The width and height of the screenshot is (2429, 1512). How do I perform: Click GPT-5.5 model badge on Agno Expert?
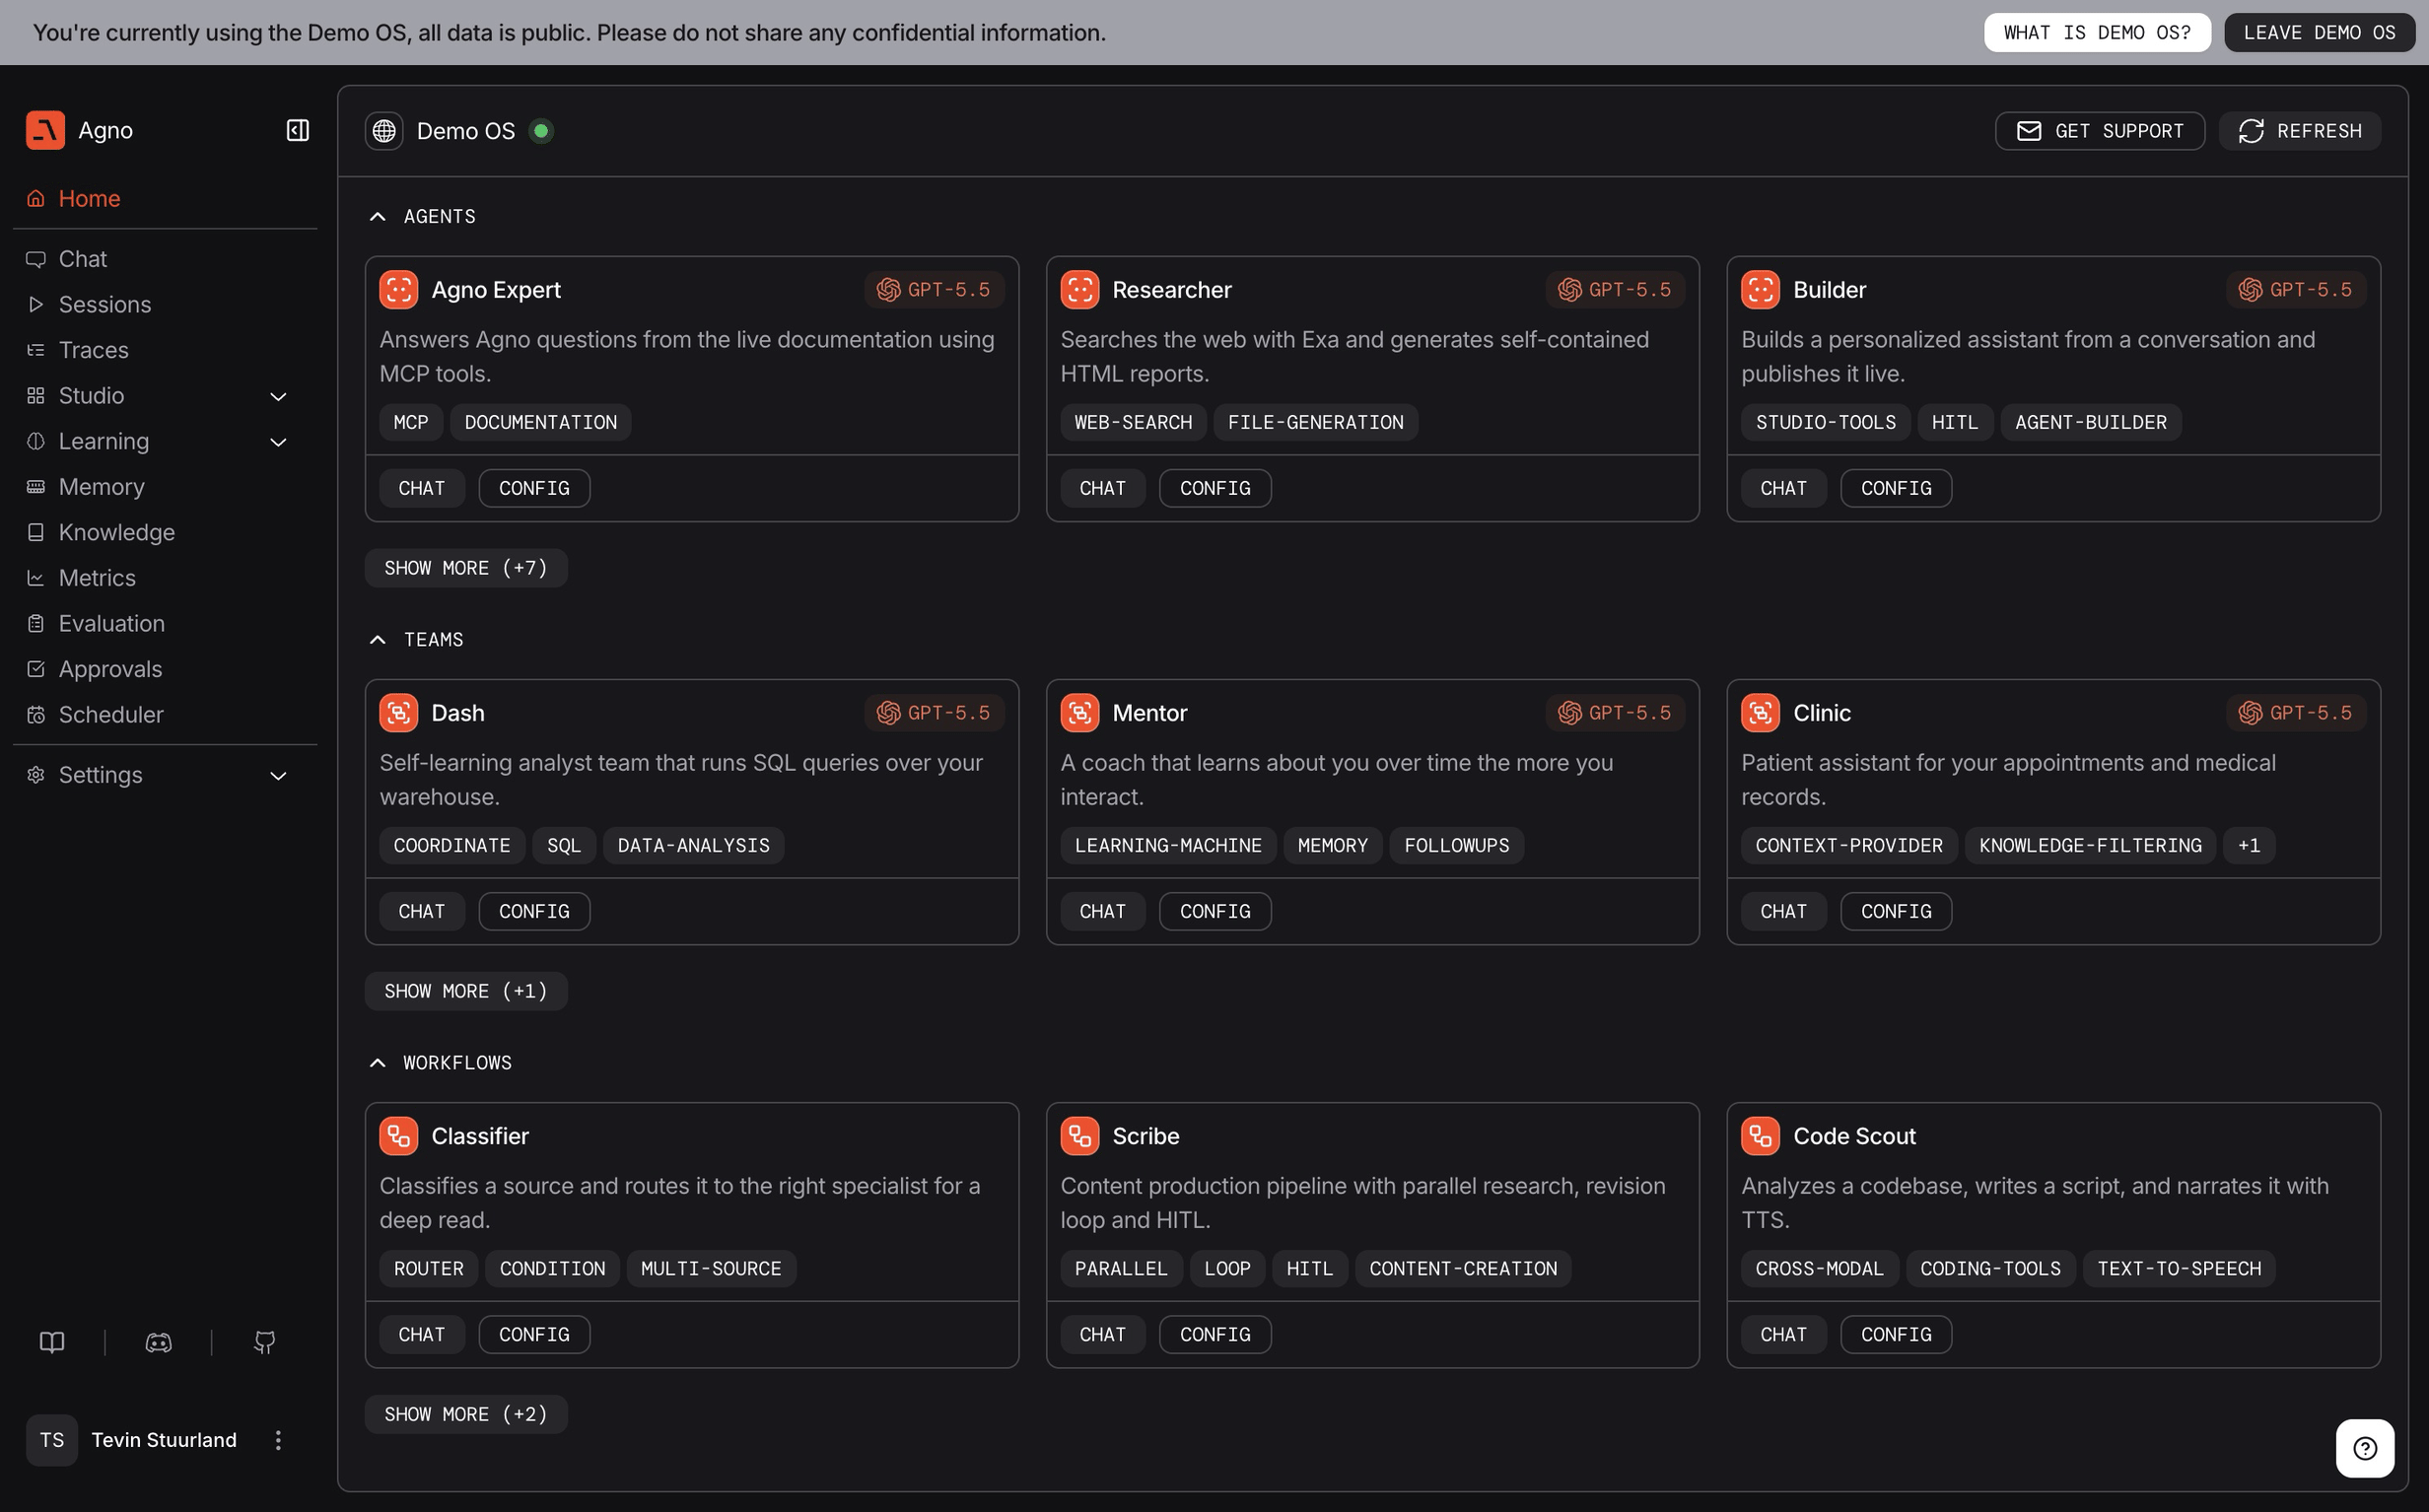(934, 290)
